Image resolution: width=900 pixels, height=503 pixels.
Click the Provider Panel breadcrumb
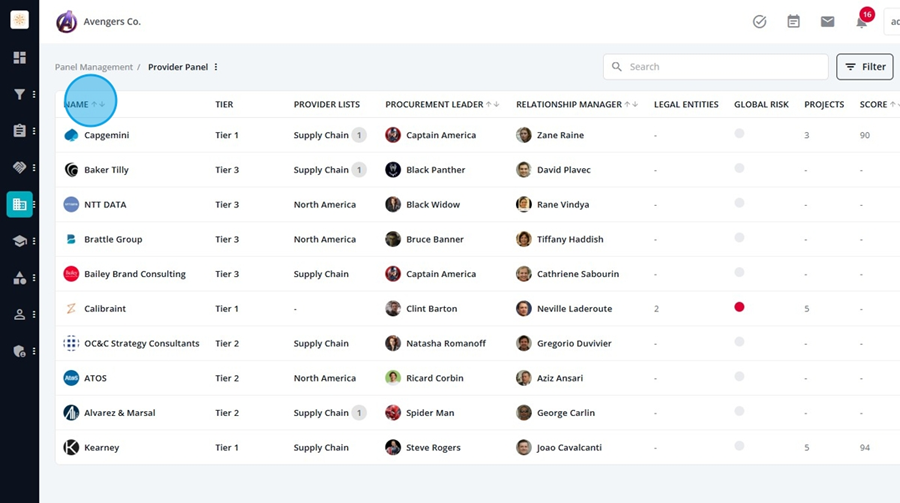178,67
